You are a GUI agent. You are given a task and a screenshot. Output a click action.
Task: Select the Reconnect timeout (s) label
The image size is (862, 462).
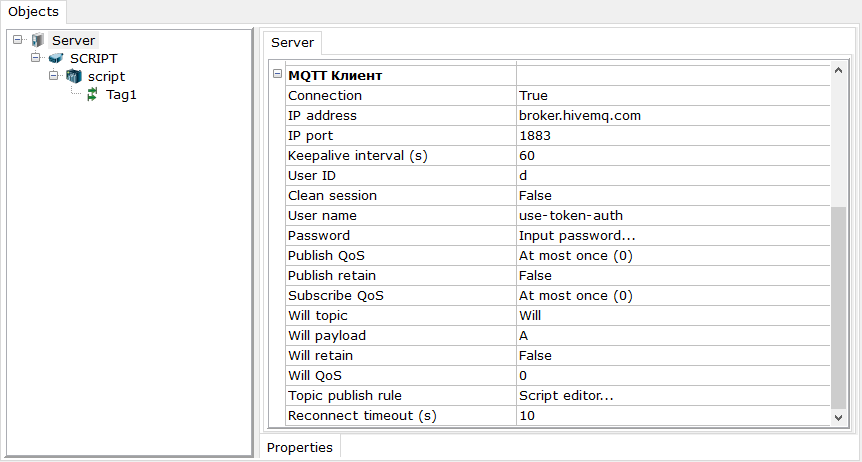[362, 416]
